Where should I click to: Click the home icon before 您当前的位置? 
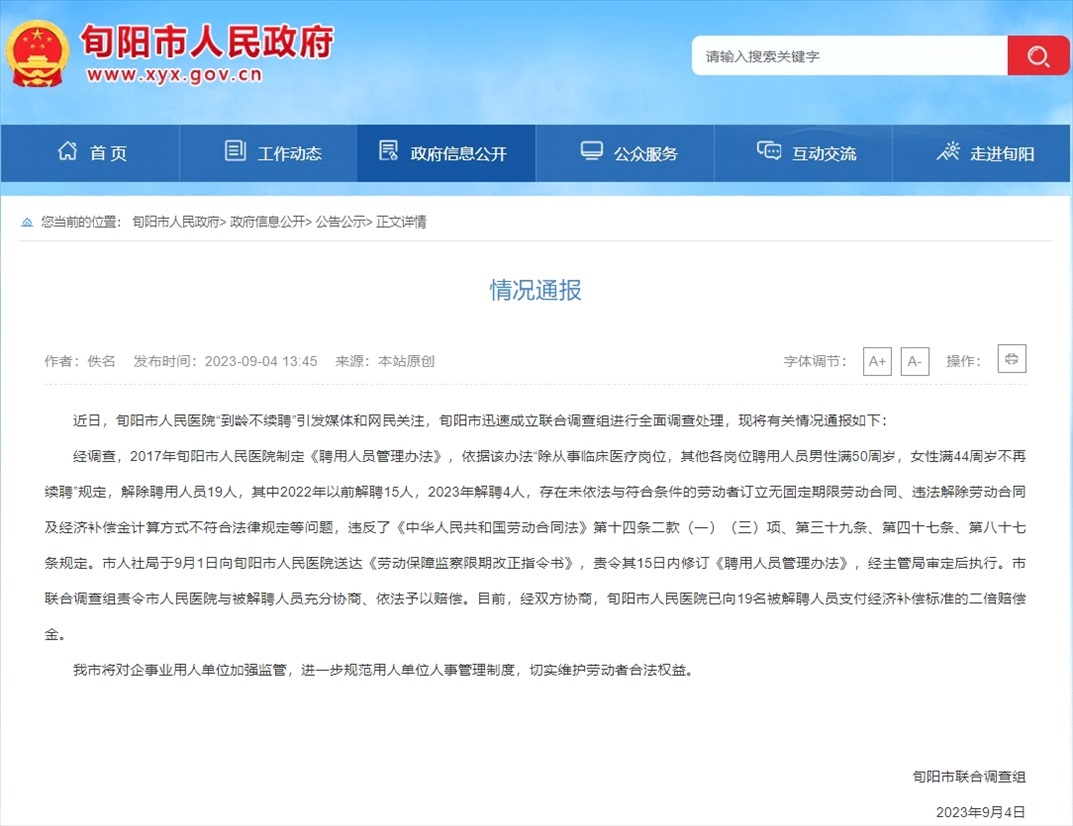click(x=27, y=222)
